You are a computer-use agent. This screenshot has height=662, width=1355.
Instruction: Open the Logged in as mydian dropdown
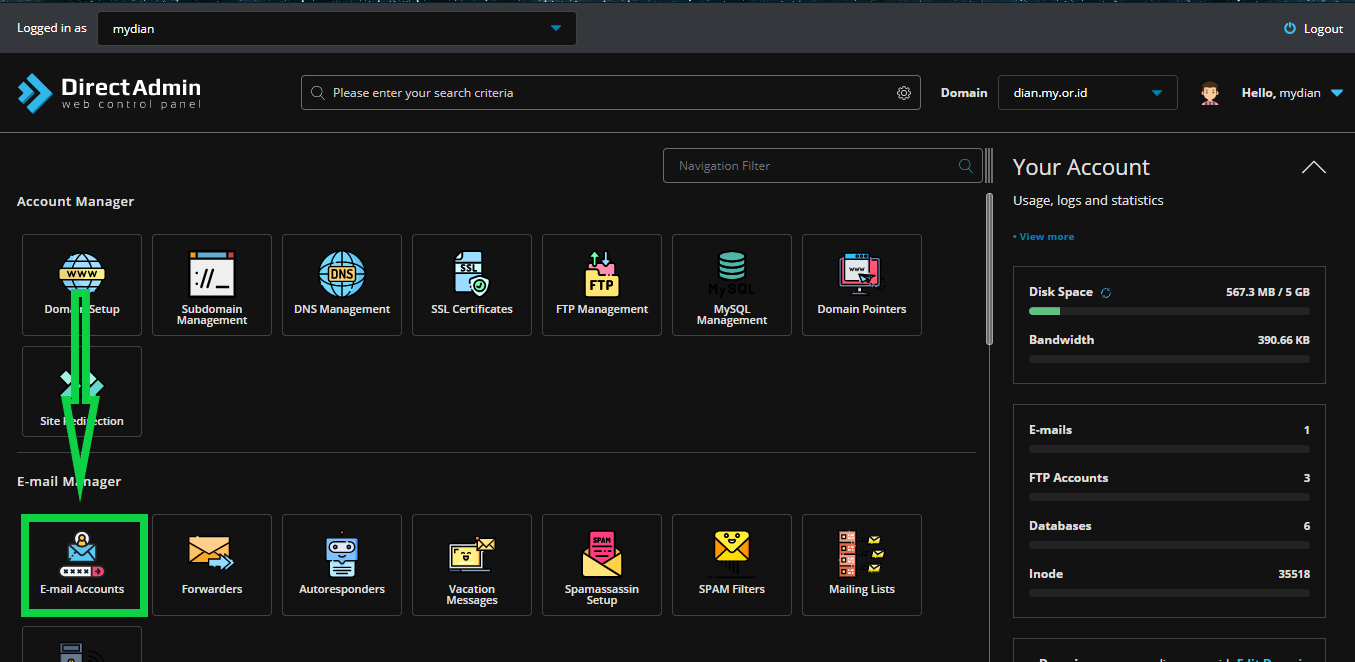click(337, 29)
